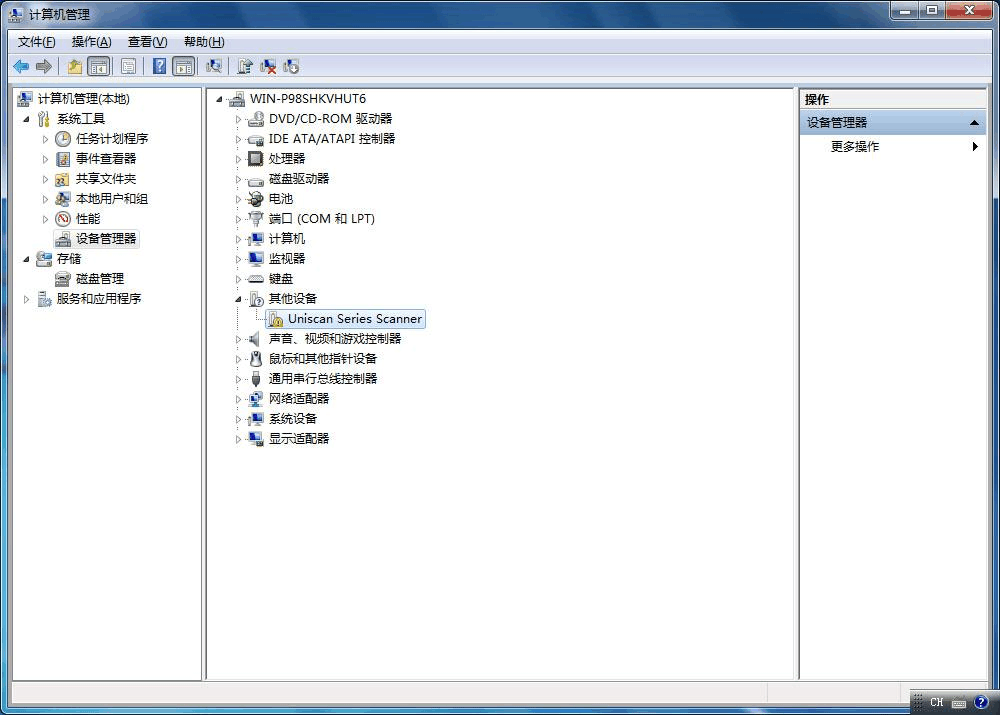
Task: Collapse the 存储 tree node
Action: (x=27, y=259)
